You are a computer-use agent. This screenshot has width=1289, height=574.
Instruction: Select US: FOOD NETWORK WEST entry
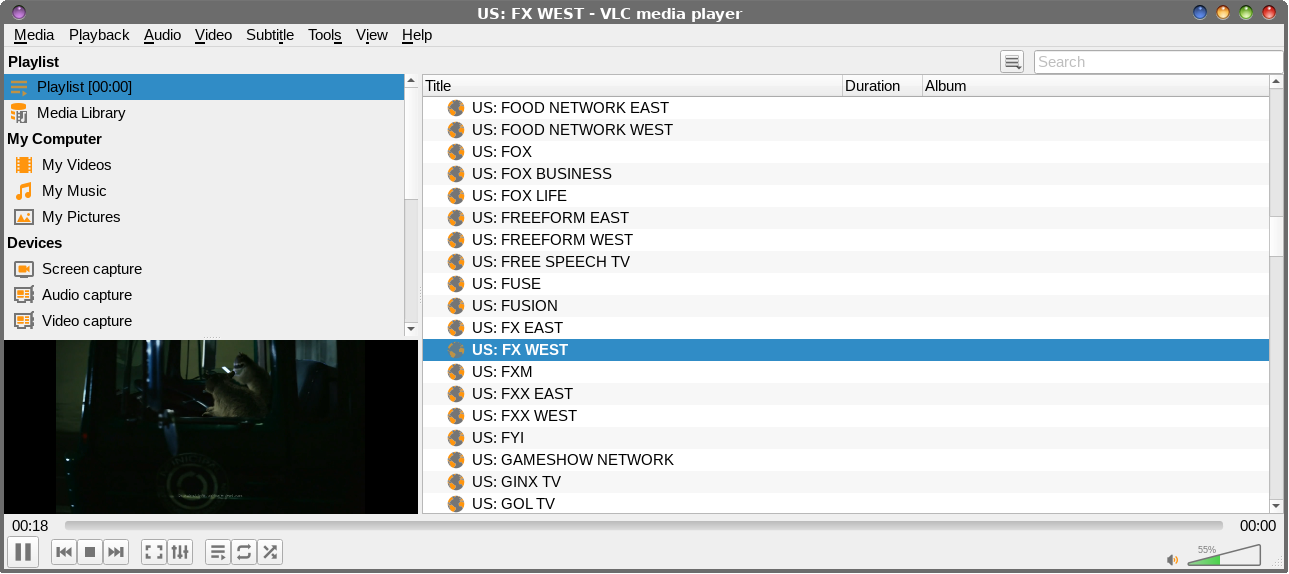click(x=846, y=130)
